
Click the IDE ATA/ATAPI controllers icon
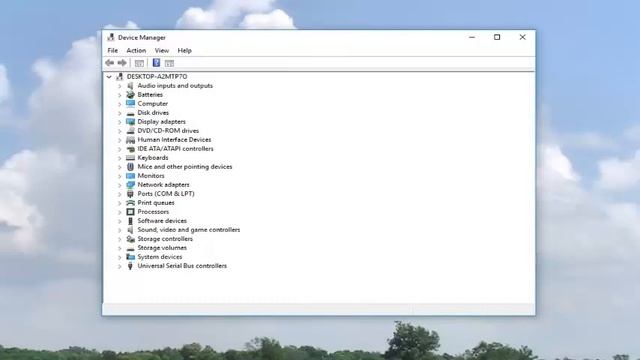point(130,149)
